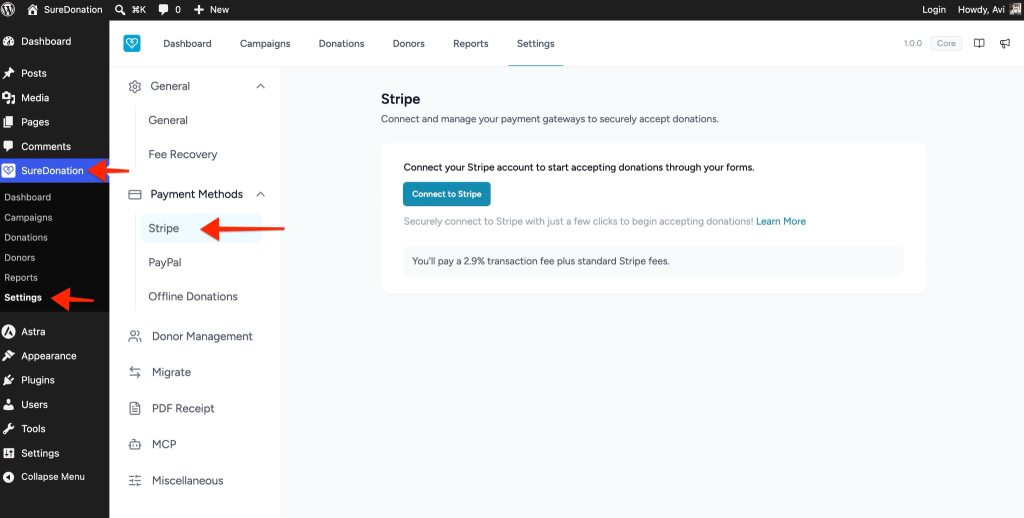1024x518 pixels.
Task: Open the Donations tab
Action: [342, 44]
